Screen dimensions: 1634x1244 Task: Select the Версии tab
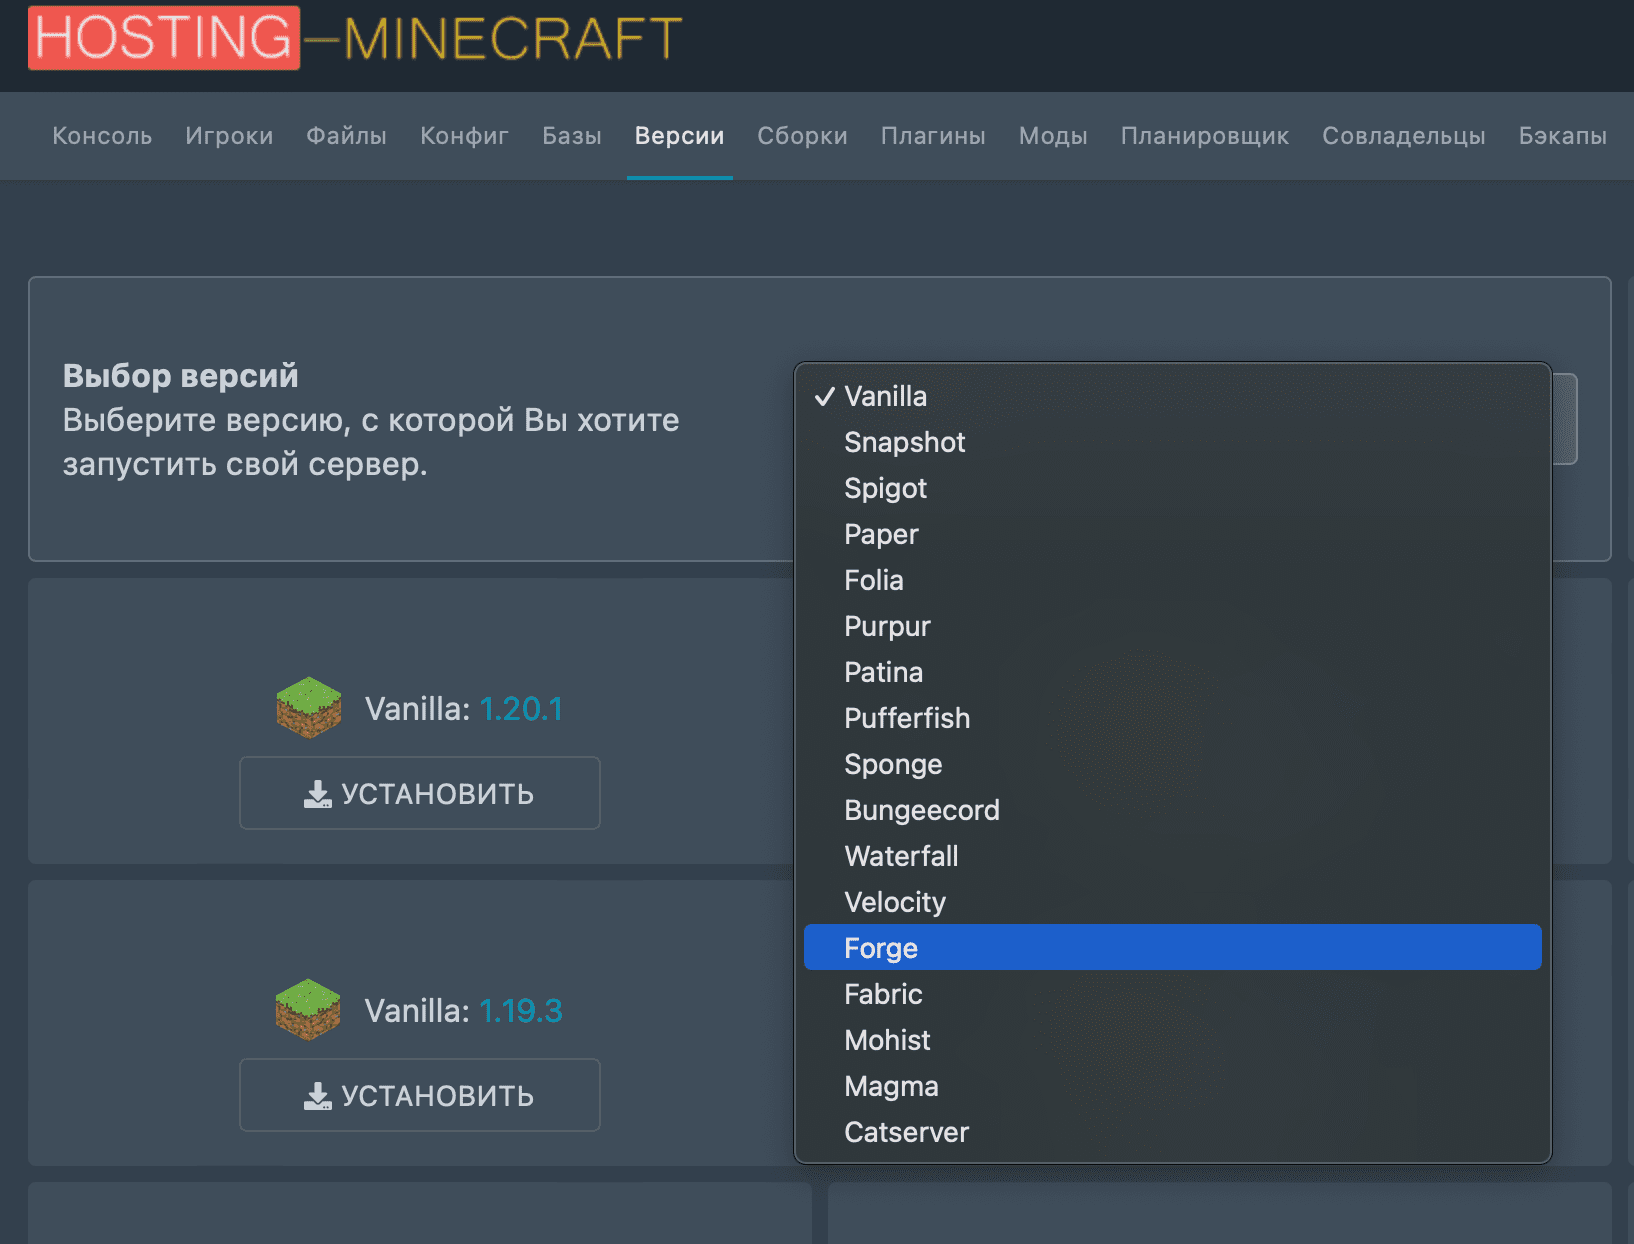(680, 136)
